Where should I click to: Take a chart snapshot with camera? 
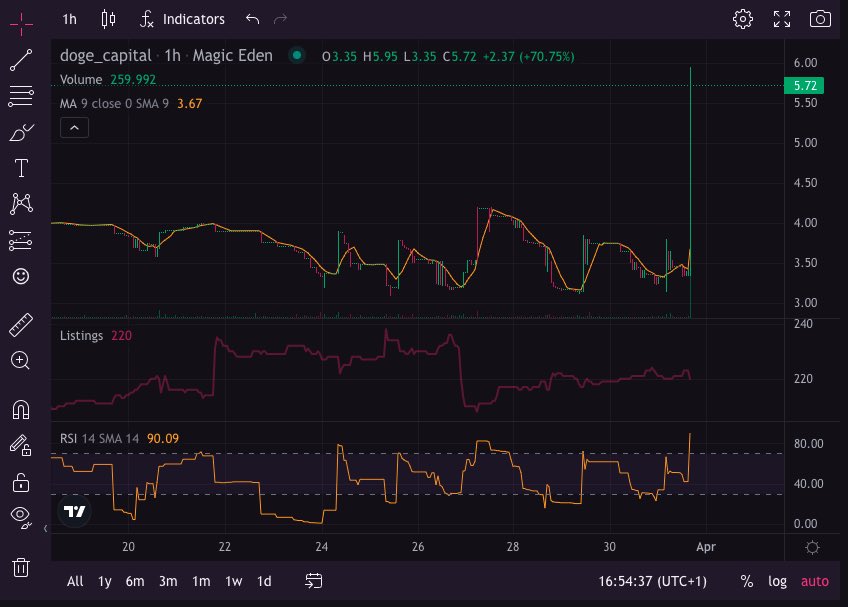click(x=820, y=19)
